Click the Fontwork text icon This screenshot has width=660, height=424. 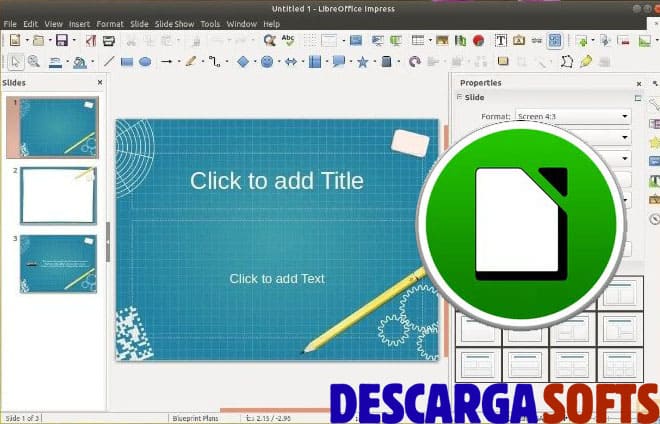point(519,40)
